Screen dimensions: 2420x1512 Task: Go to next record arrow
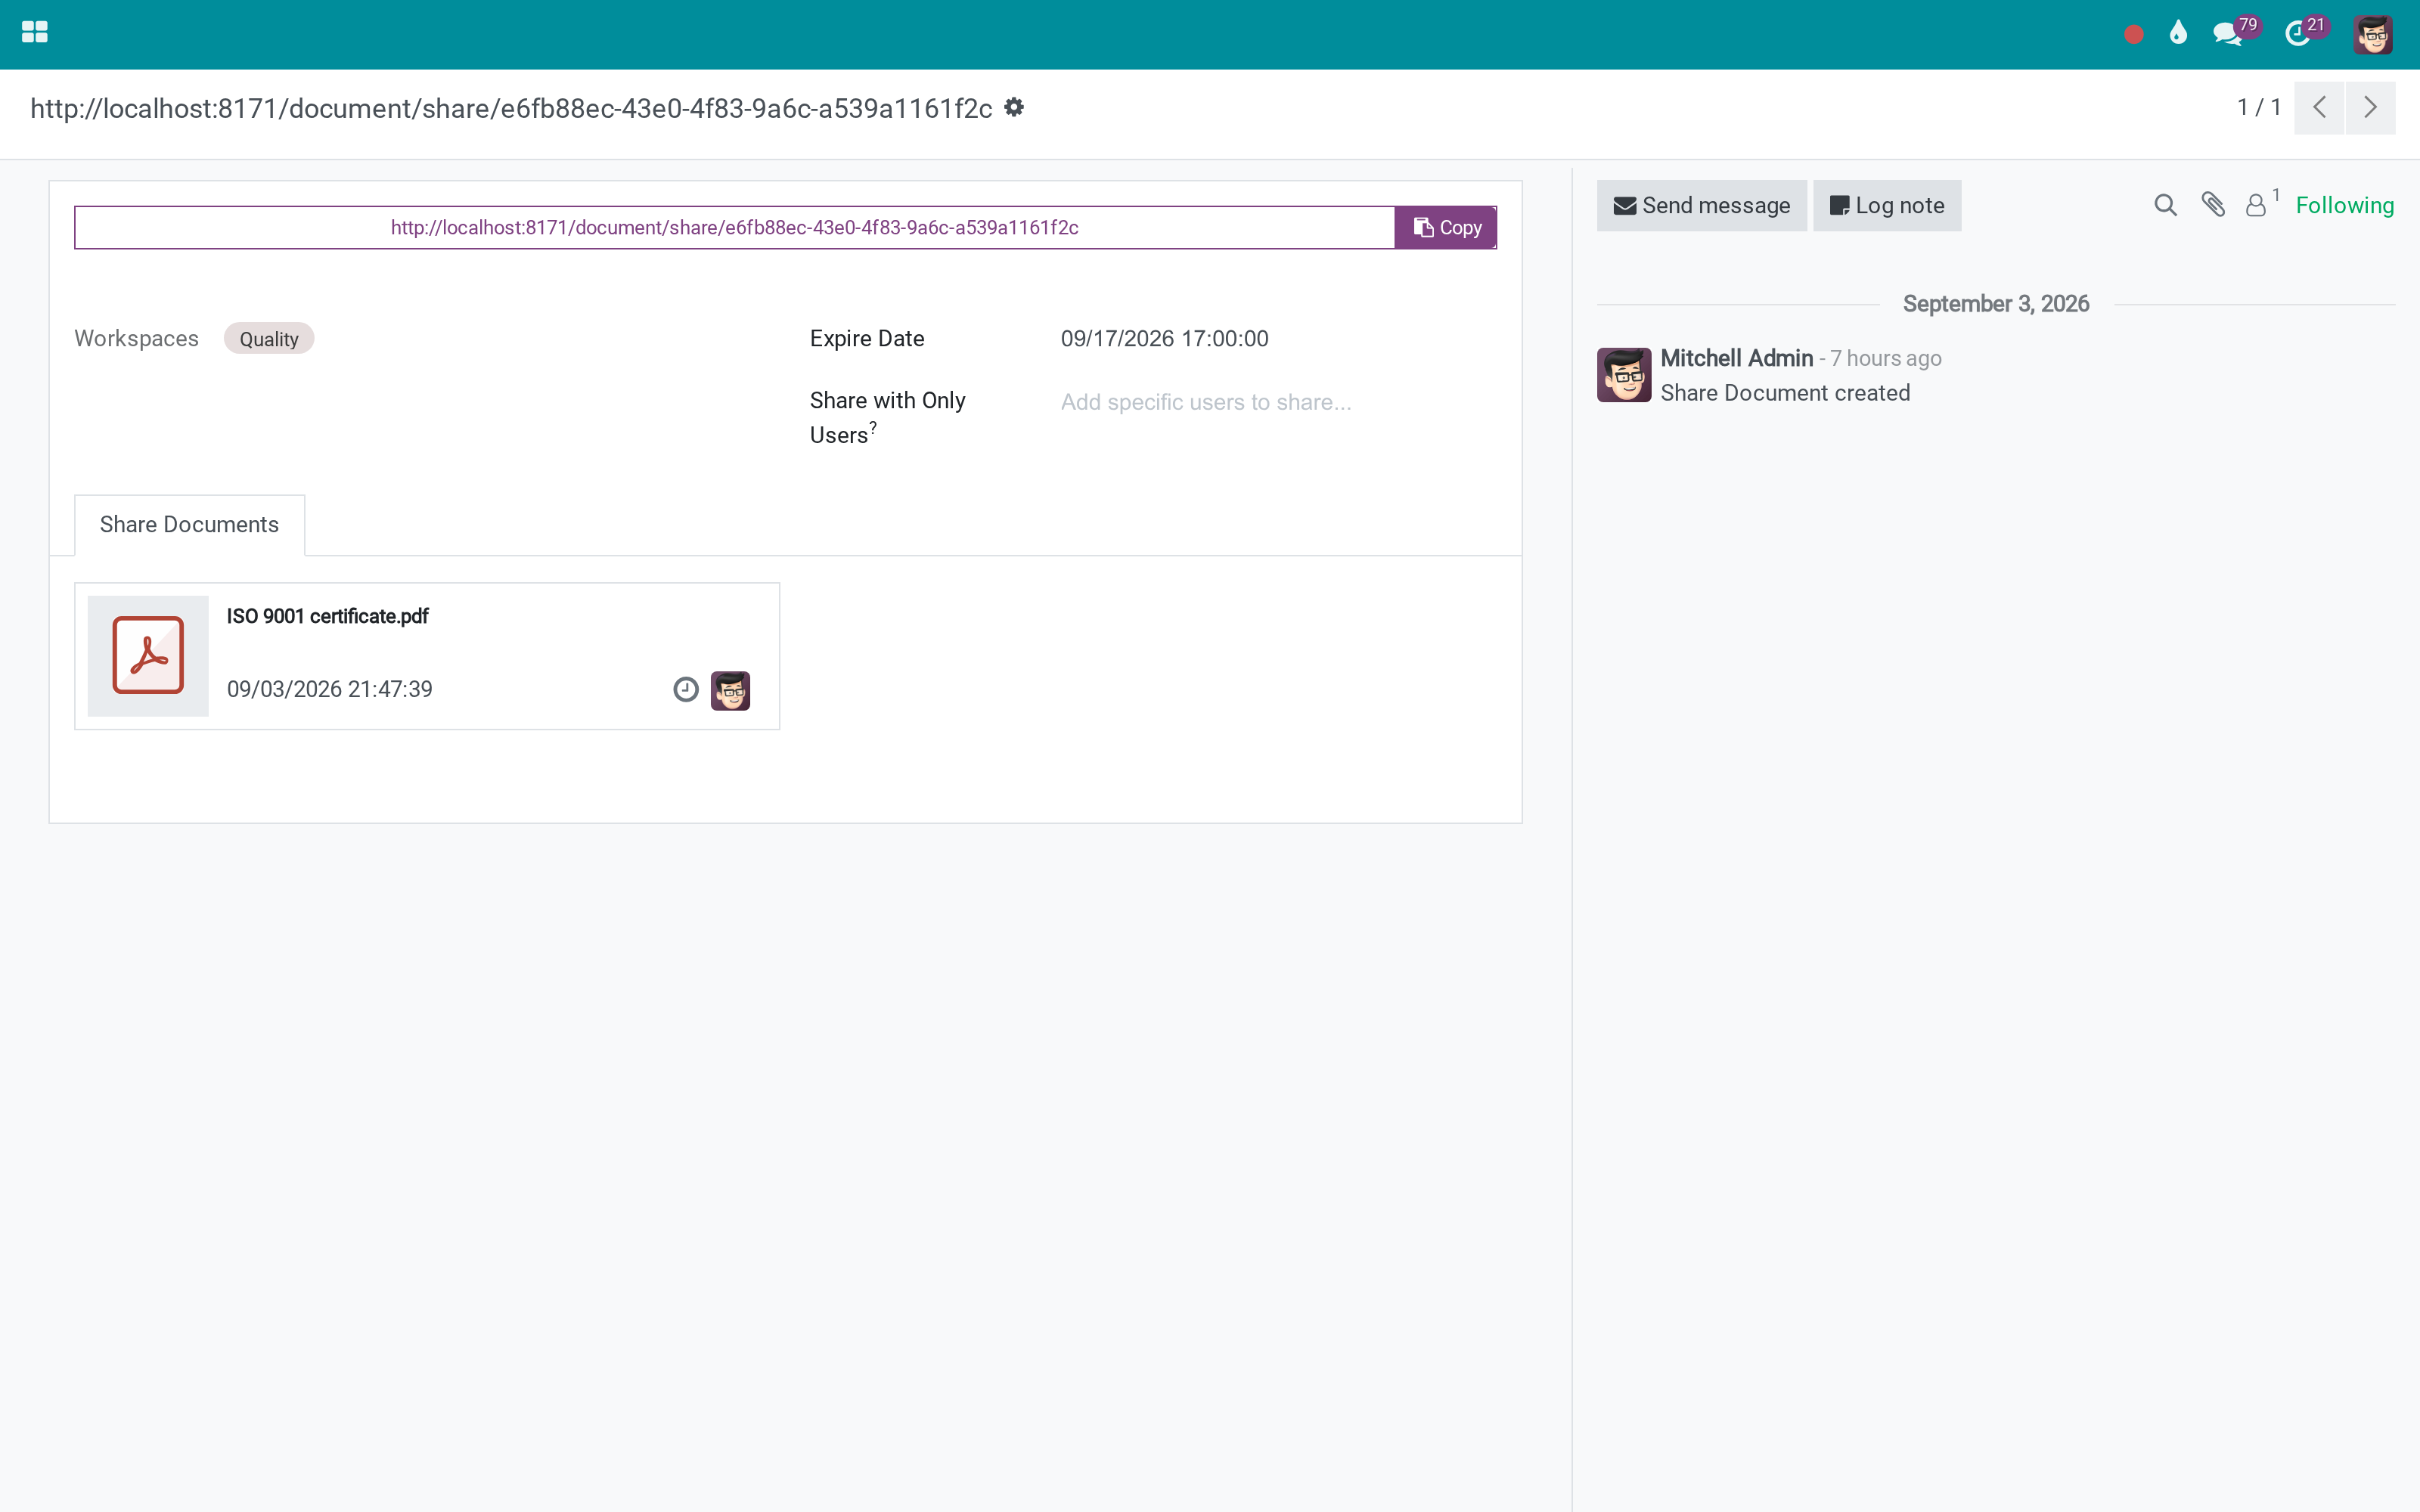2370,107
